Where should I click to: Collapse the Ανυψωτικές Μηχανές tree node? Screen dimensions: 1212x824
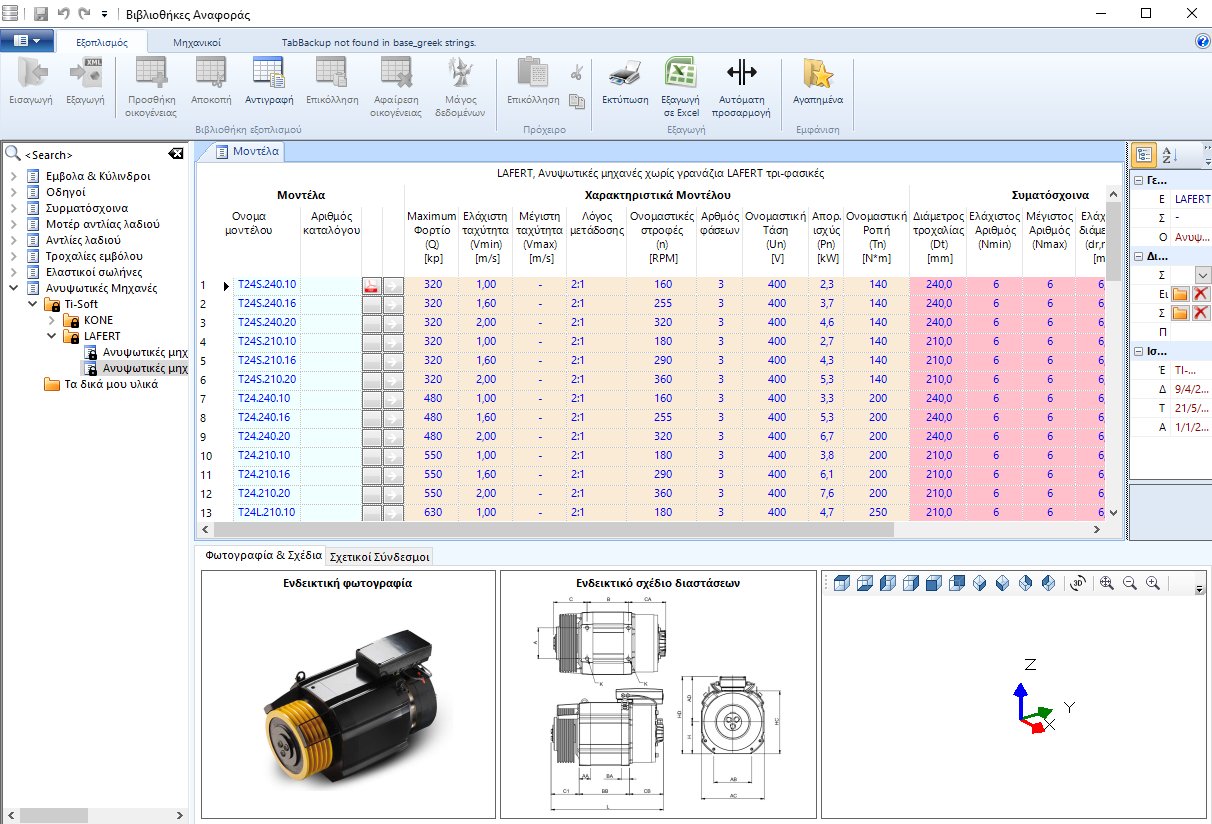click(15, 288)
